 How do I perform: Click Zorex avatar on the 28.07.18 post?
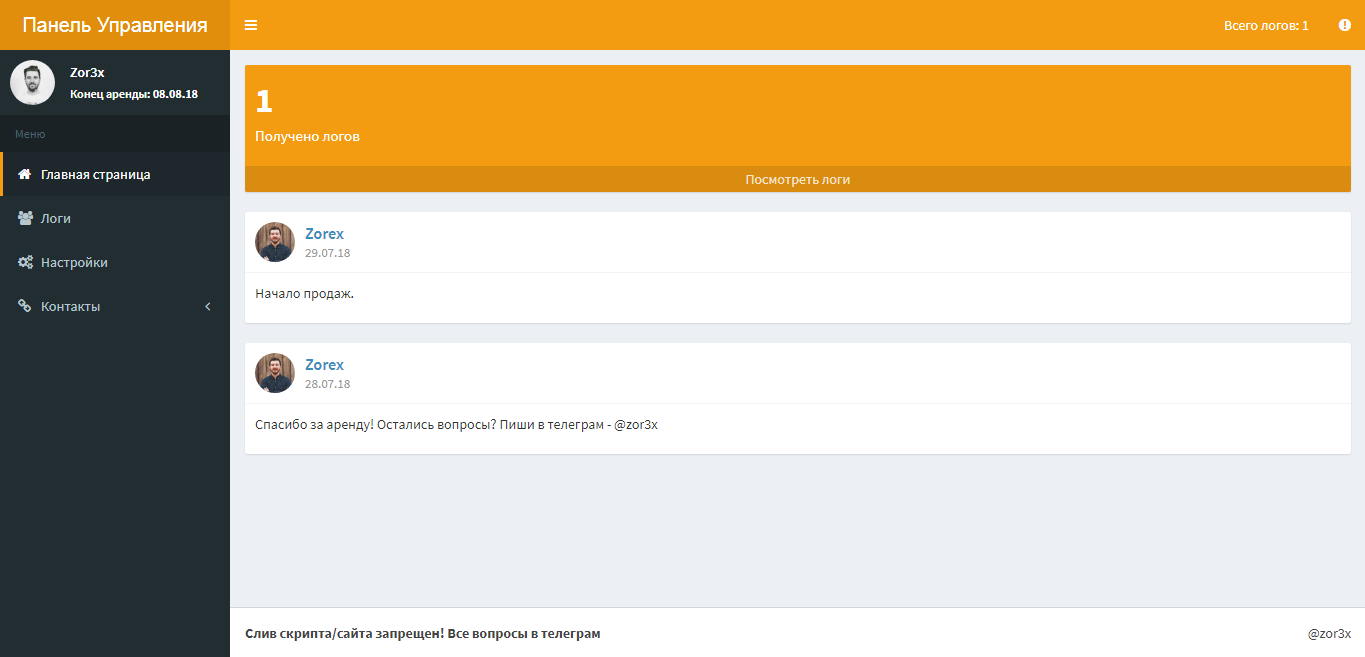(275, 373)
